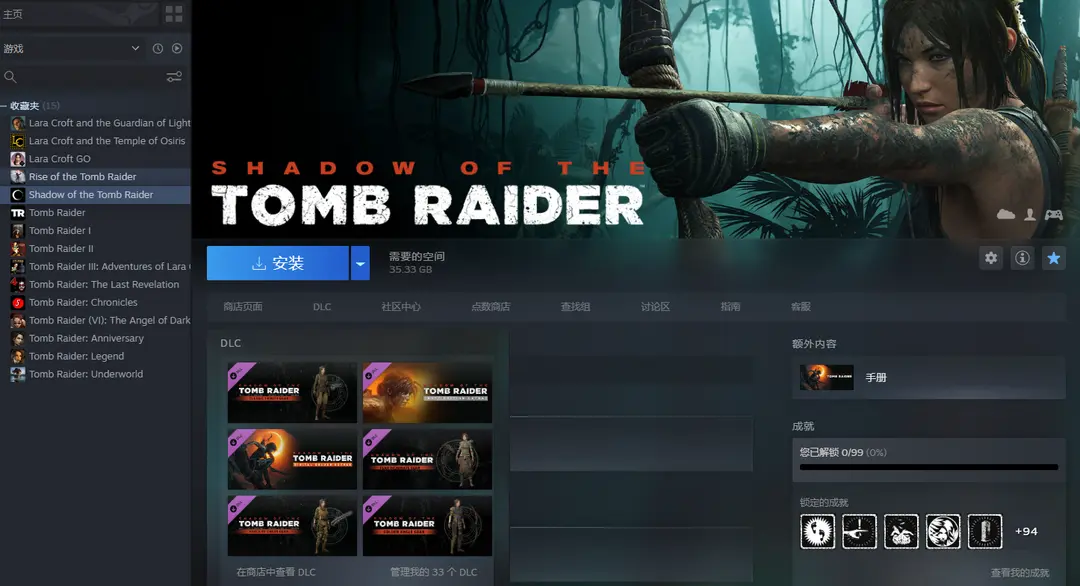Screen dimensions: 1080x586
Task: Click +94 to see more achievements
Action: pos(1026,532)
